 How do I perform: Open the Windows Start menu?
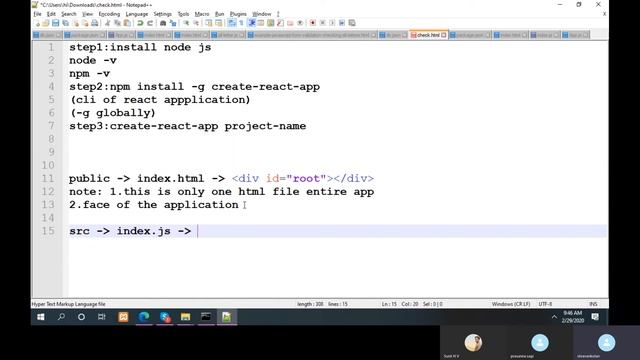[x=40, y=317]
